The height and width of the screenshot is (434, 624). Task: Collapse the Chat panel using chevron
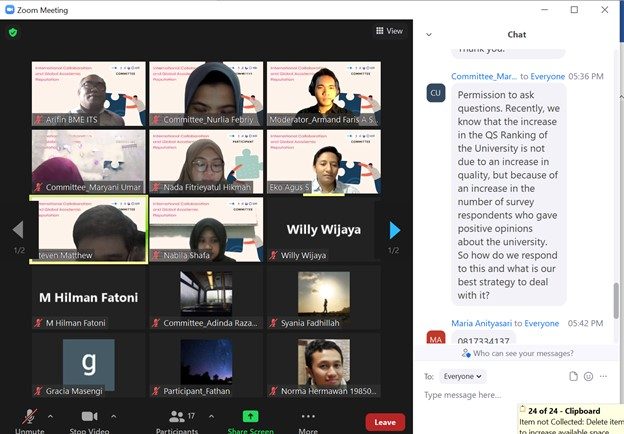tap(429, 34)
